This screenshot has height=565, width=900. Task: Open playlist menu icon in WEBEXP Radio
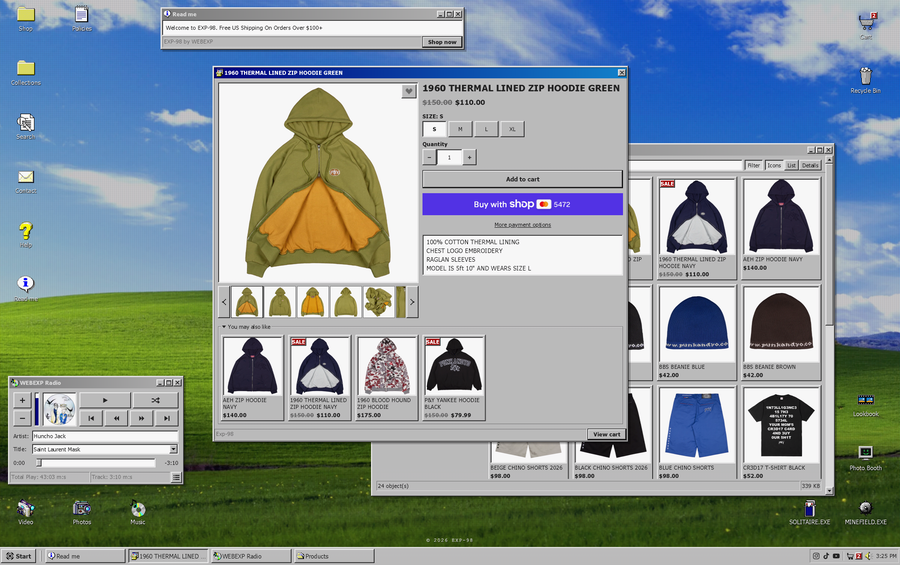(176, 477)
